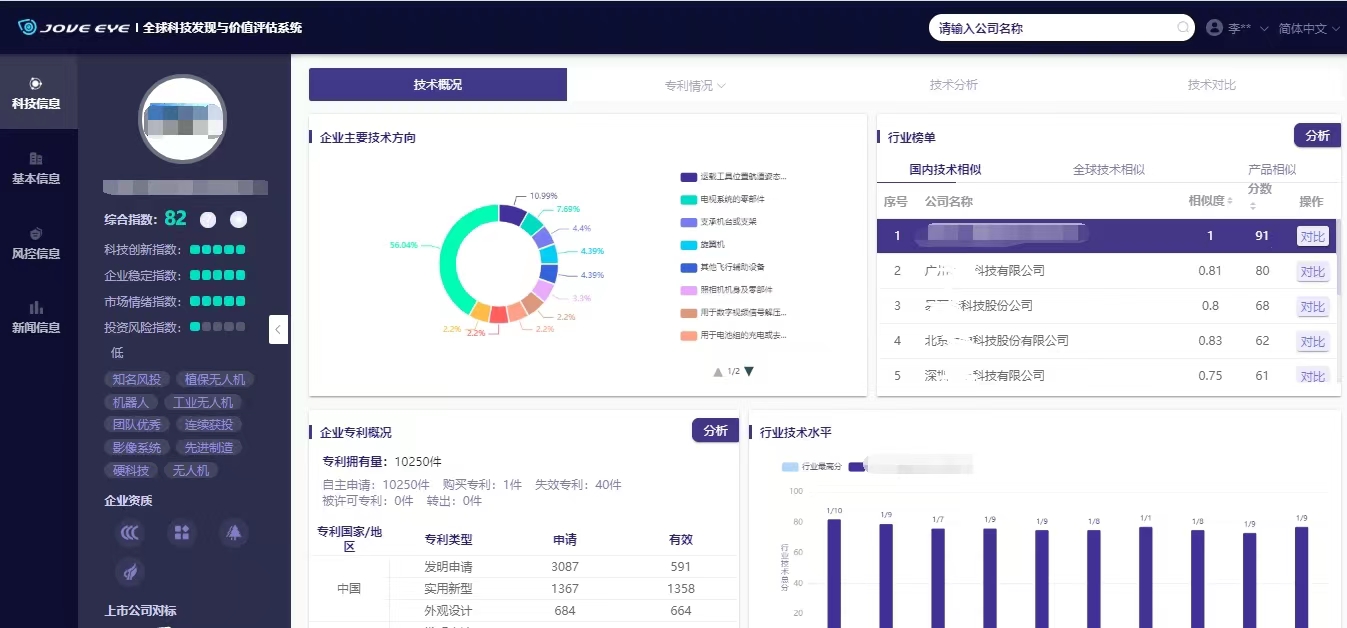Click the 工业无人机 tag
The image size is (1347, 628).
coord(203,402)
